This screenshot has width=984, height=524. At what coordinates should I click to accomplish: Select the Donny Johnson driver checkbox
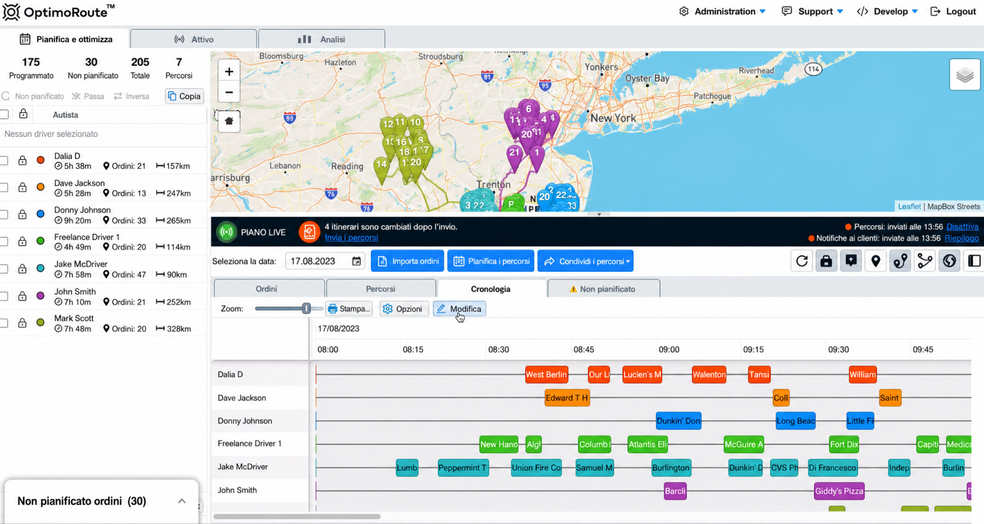4,215
